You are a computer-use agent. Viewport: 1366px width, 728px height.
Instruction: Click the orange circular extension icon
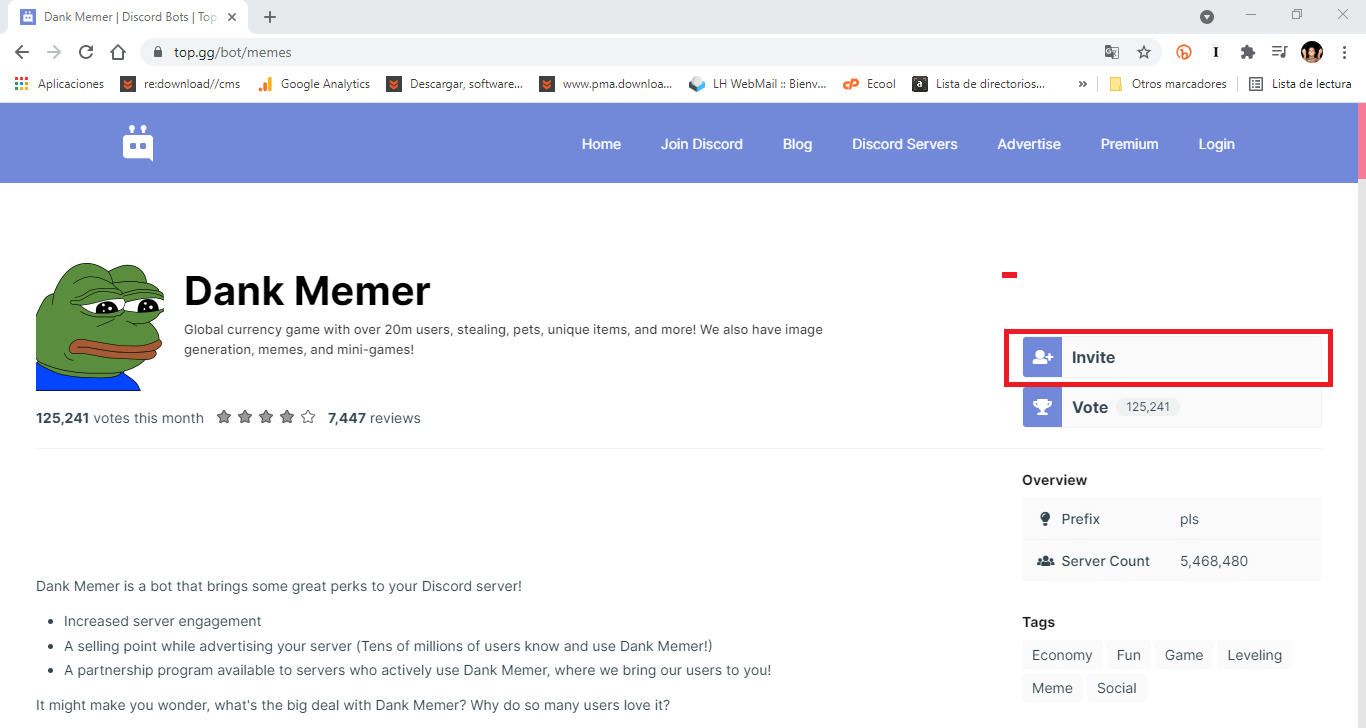pyautogui.click(x=1184, y=52)
